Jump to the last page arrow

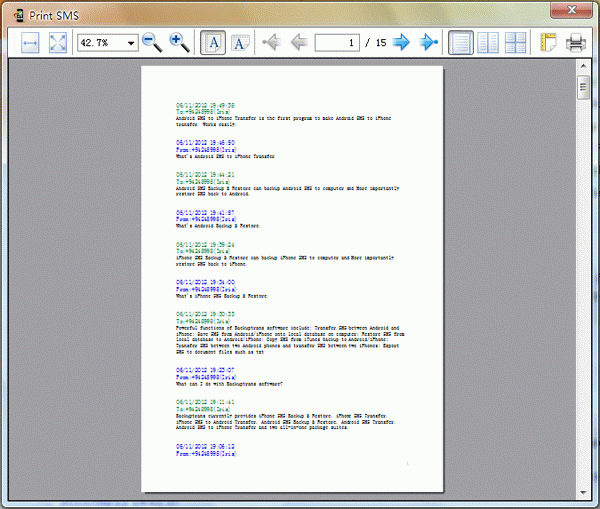429,42
